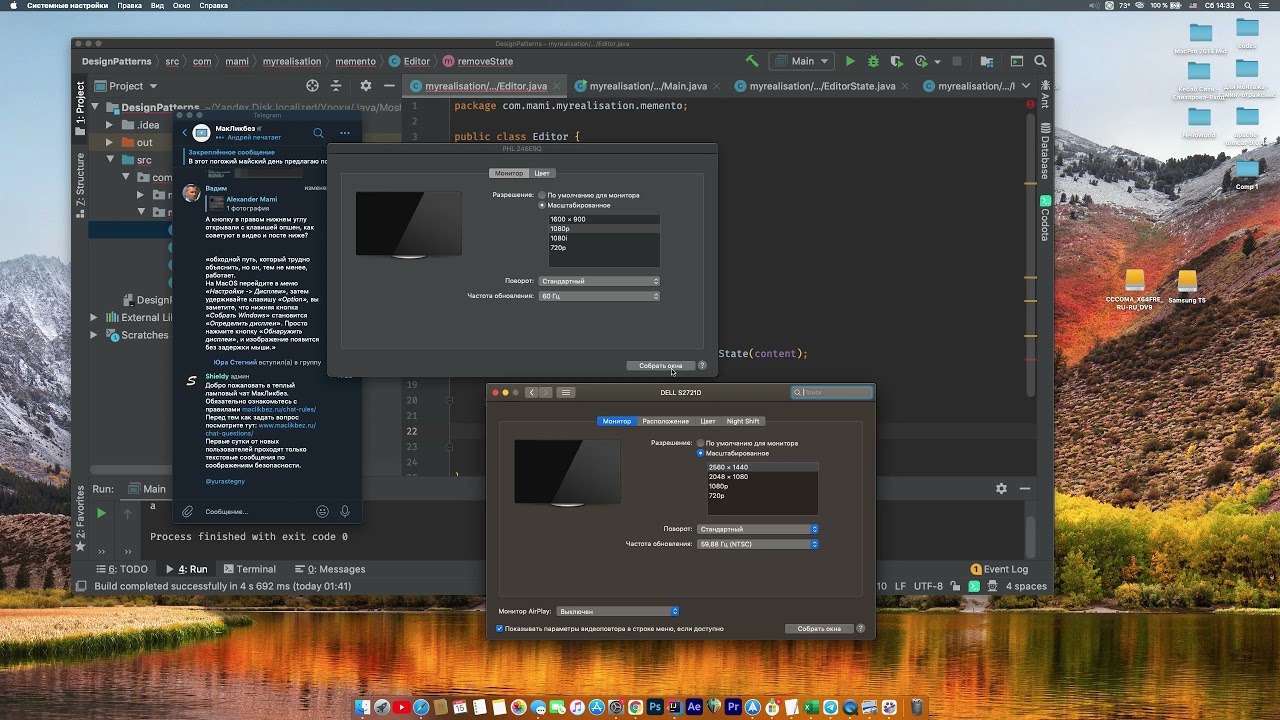Select default resolution radio in DELL window
Screen dimensions: 1280x720
[701, 443]
